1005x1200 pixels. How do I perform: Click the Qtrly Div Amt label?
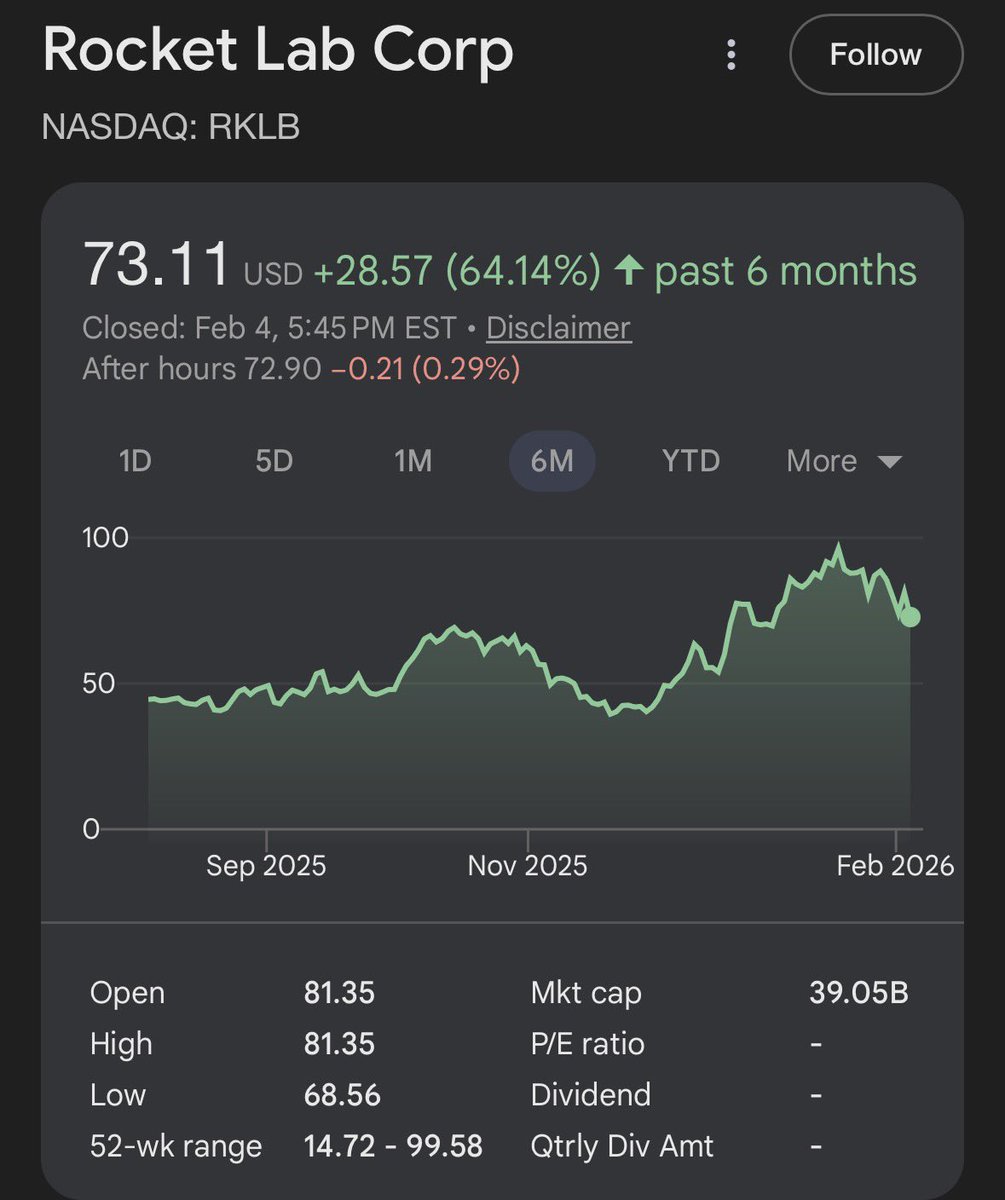pos(622,1146)
